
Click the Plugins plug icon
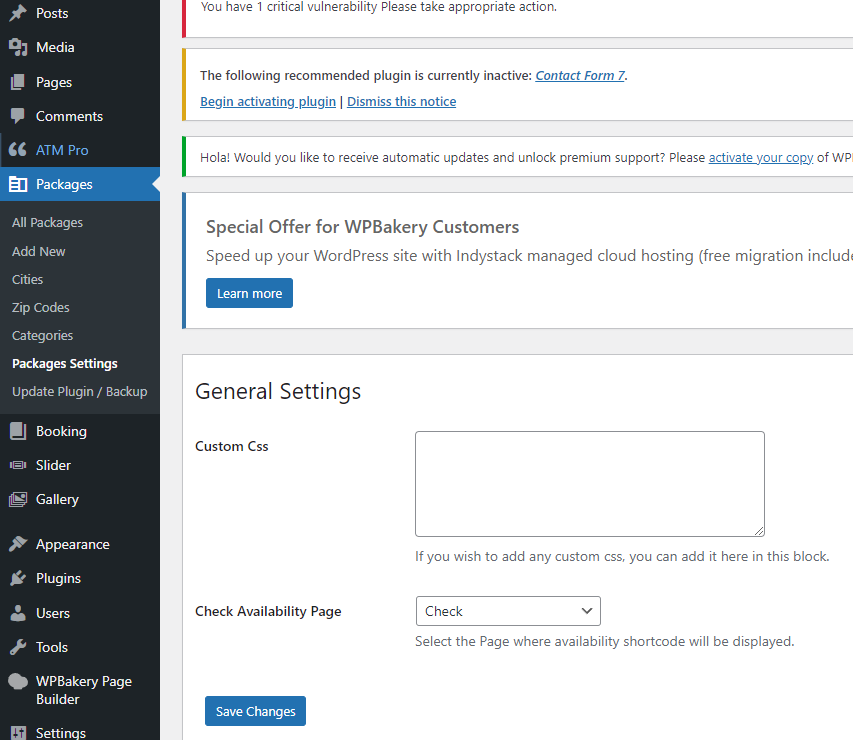18,578
